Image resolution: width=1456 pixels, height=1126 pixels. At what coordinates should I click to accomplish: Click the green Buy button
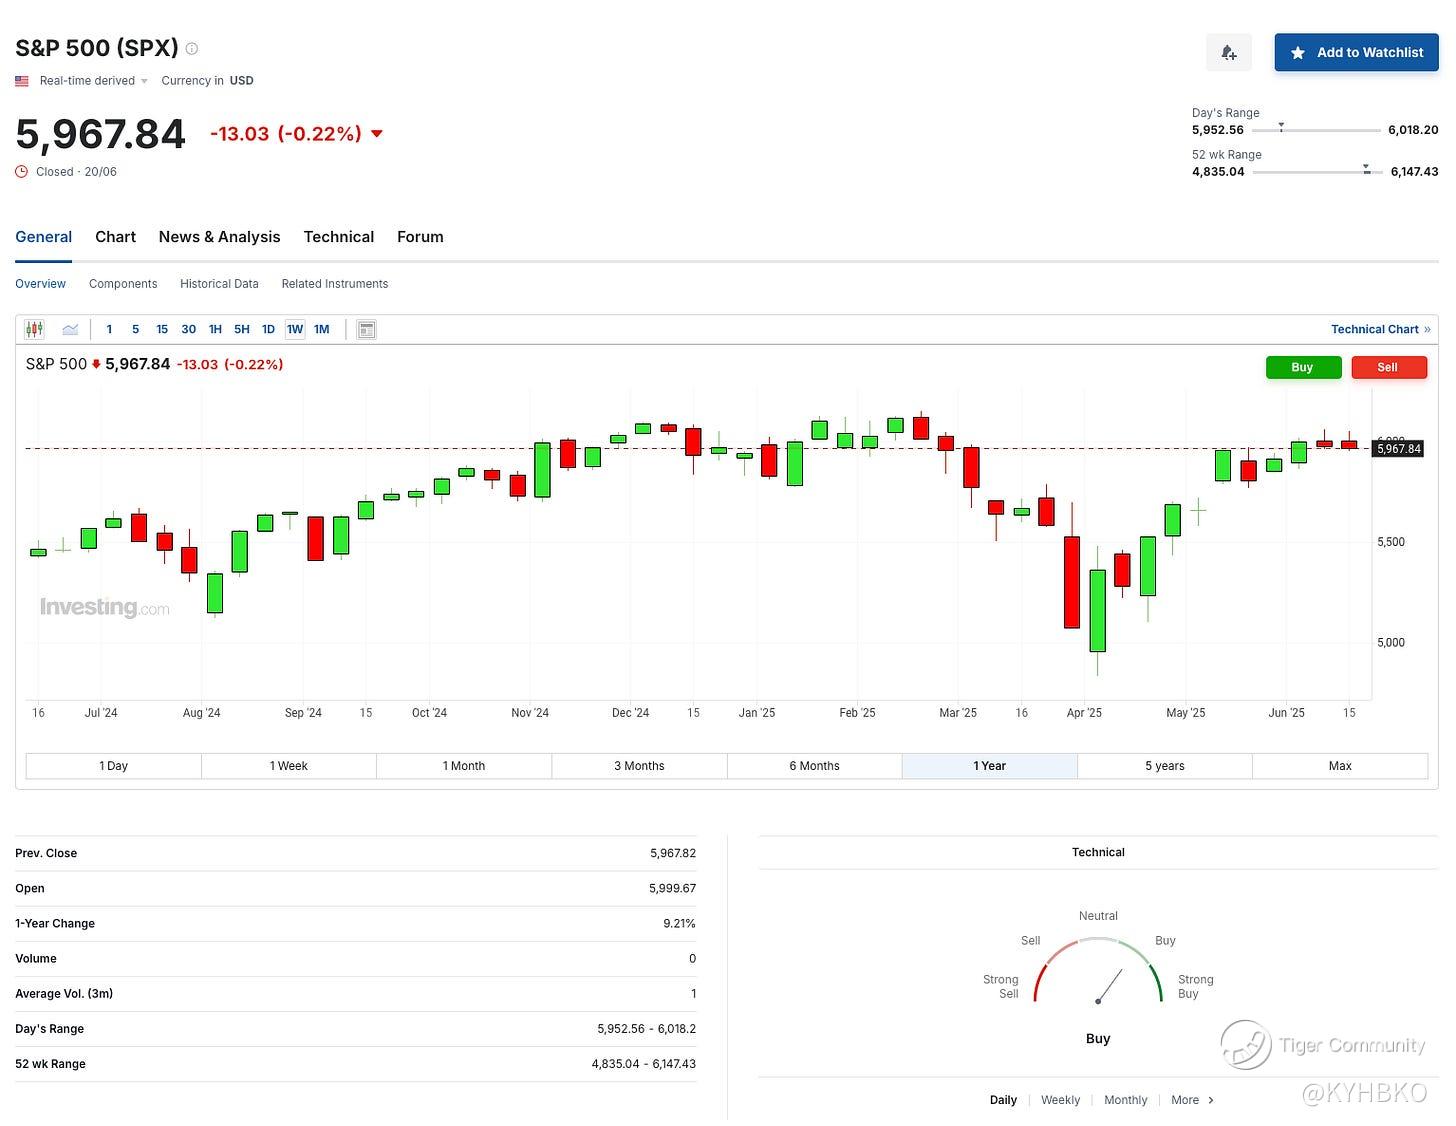point(1303,367)
